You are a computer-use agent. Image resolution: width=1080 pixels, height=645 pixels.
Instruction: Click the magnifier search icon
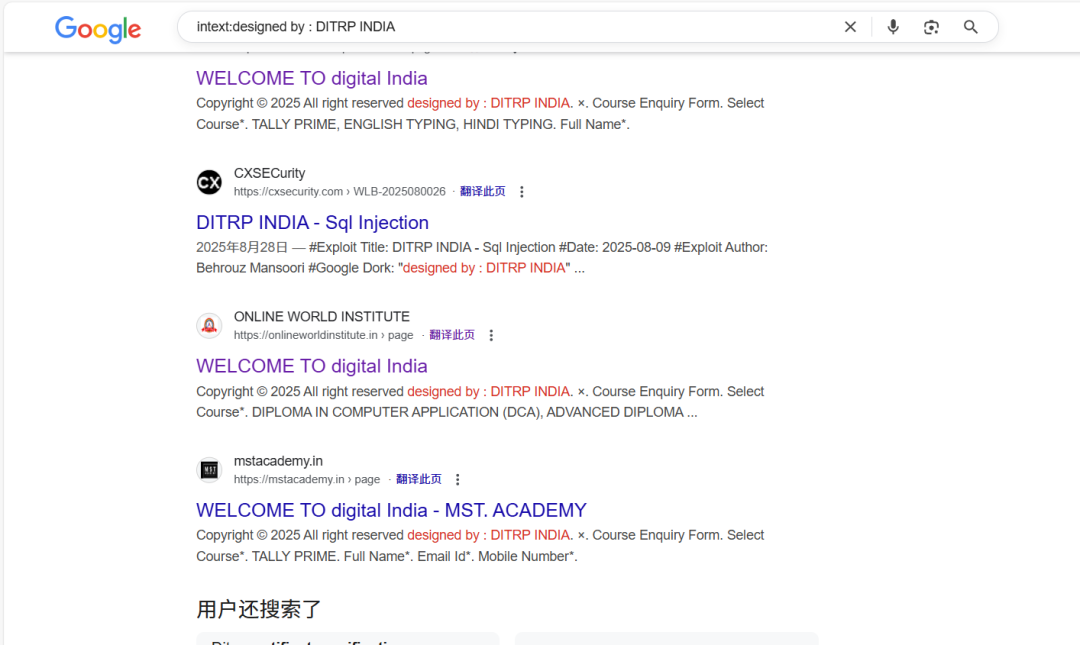pyautogui.click(x=970, y=27)
